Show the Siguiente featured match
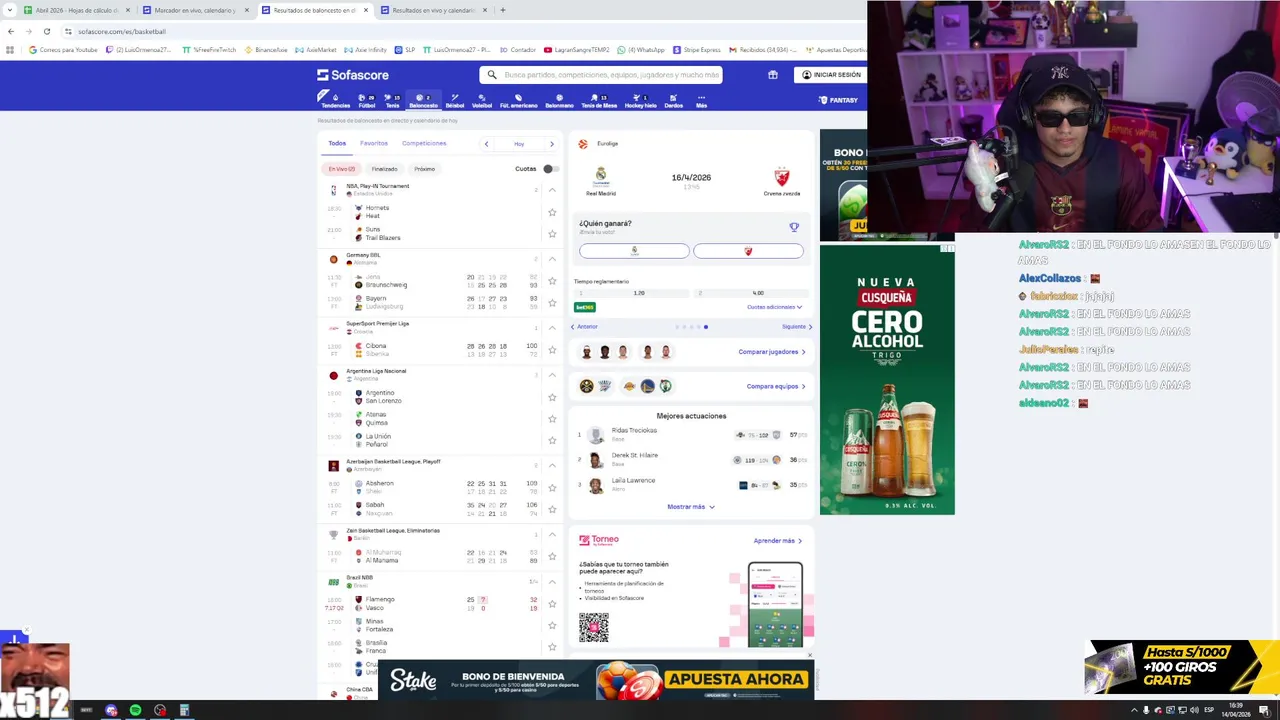1280x720 pixels. tap(797, 327)
